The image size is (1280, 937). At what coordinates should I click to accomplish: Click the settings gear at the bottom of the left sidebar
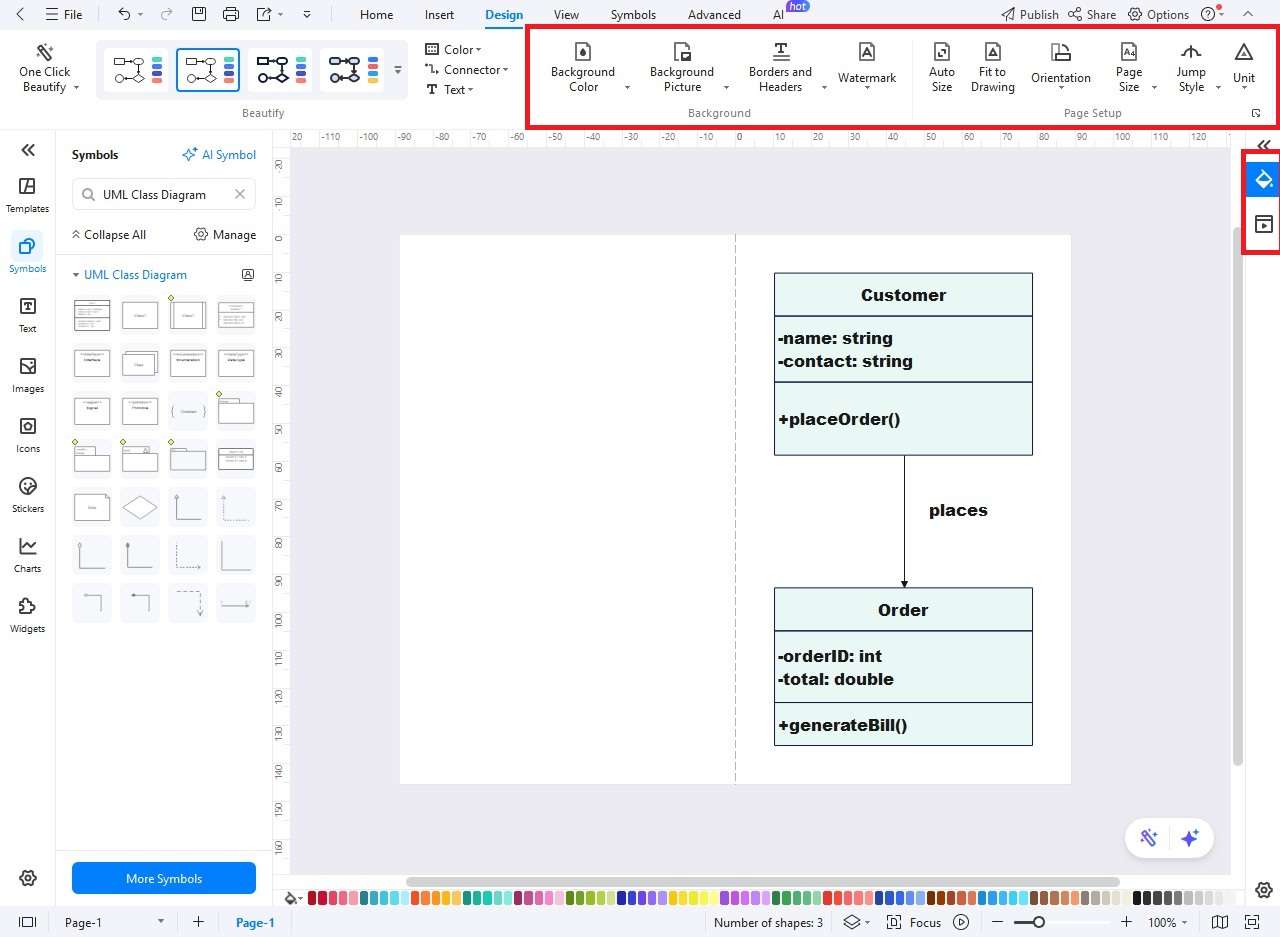(28, 878)
